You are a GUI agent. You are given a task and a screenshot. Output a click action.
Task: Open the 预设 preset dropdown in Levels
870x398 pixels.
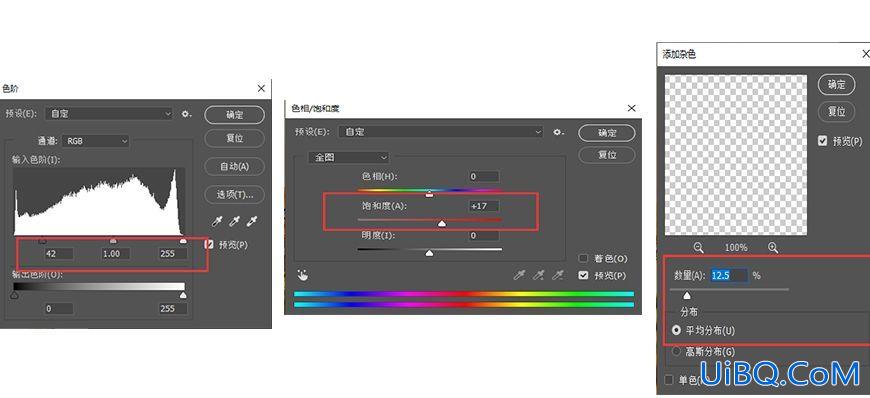[x=109, y=114]
